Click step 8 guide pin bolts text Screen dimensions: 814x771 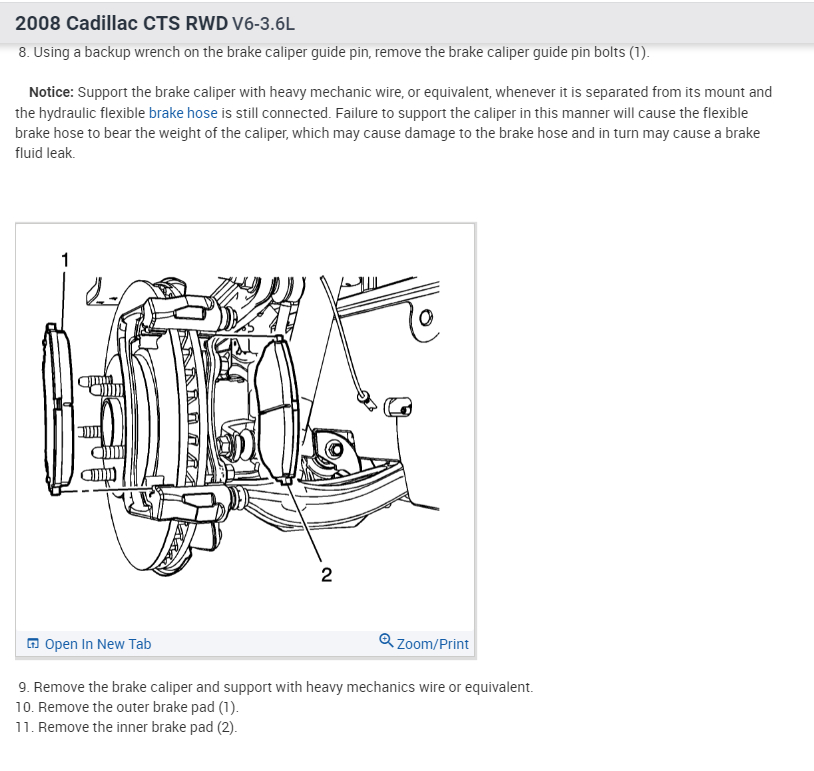334,52
